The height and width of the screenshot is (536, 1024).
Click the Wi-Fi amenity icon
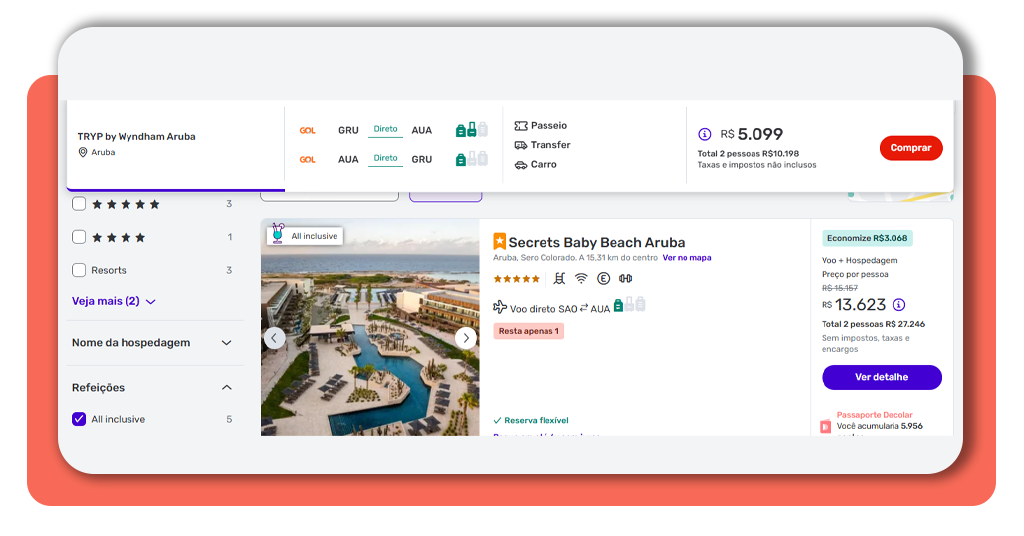[581, 279]
